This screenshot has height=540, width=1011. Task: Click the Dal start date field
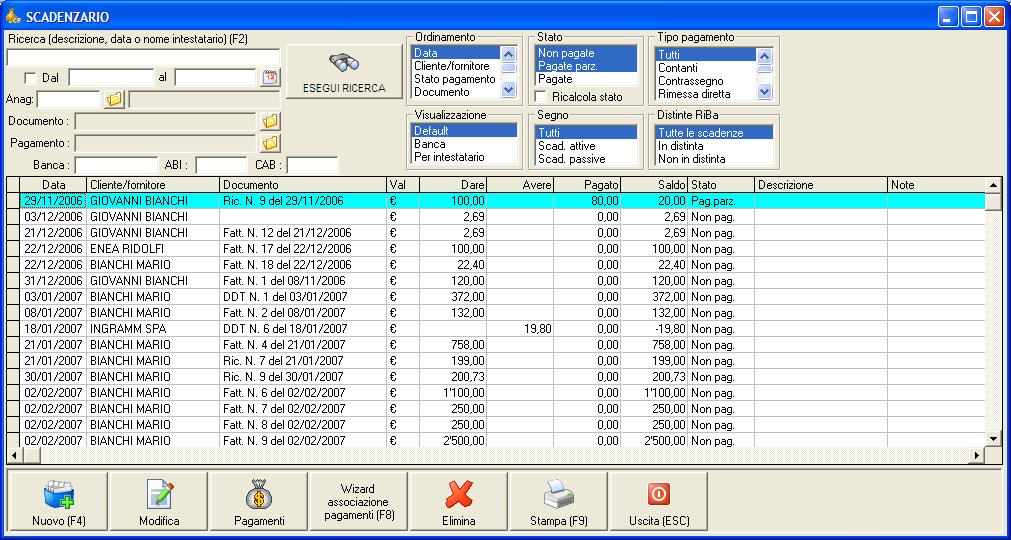[x=111, y=77]
